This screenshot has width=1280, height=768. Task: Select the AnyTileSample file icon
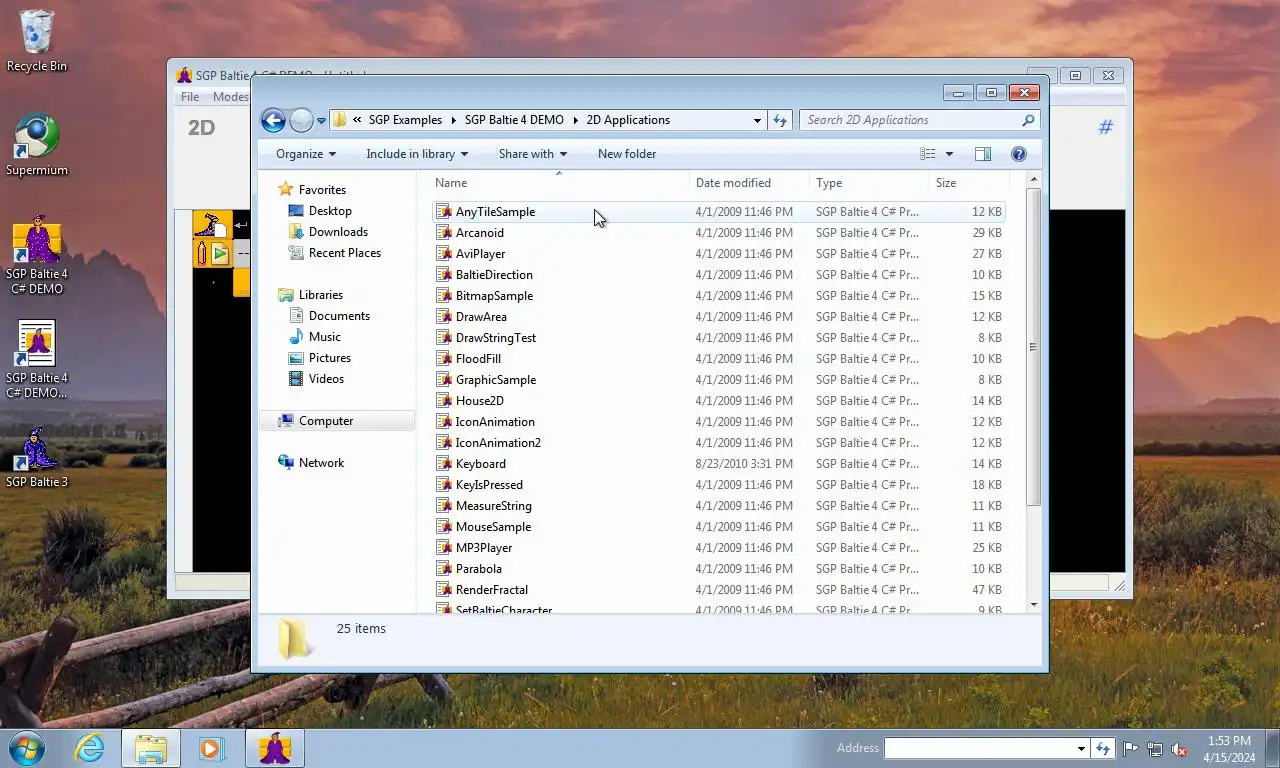click(x=445, y=212)
